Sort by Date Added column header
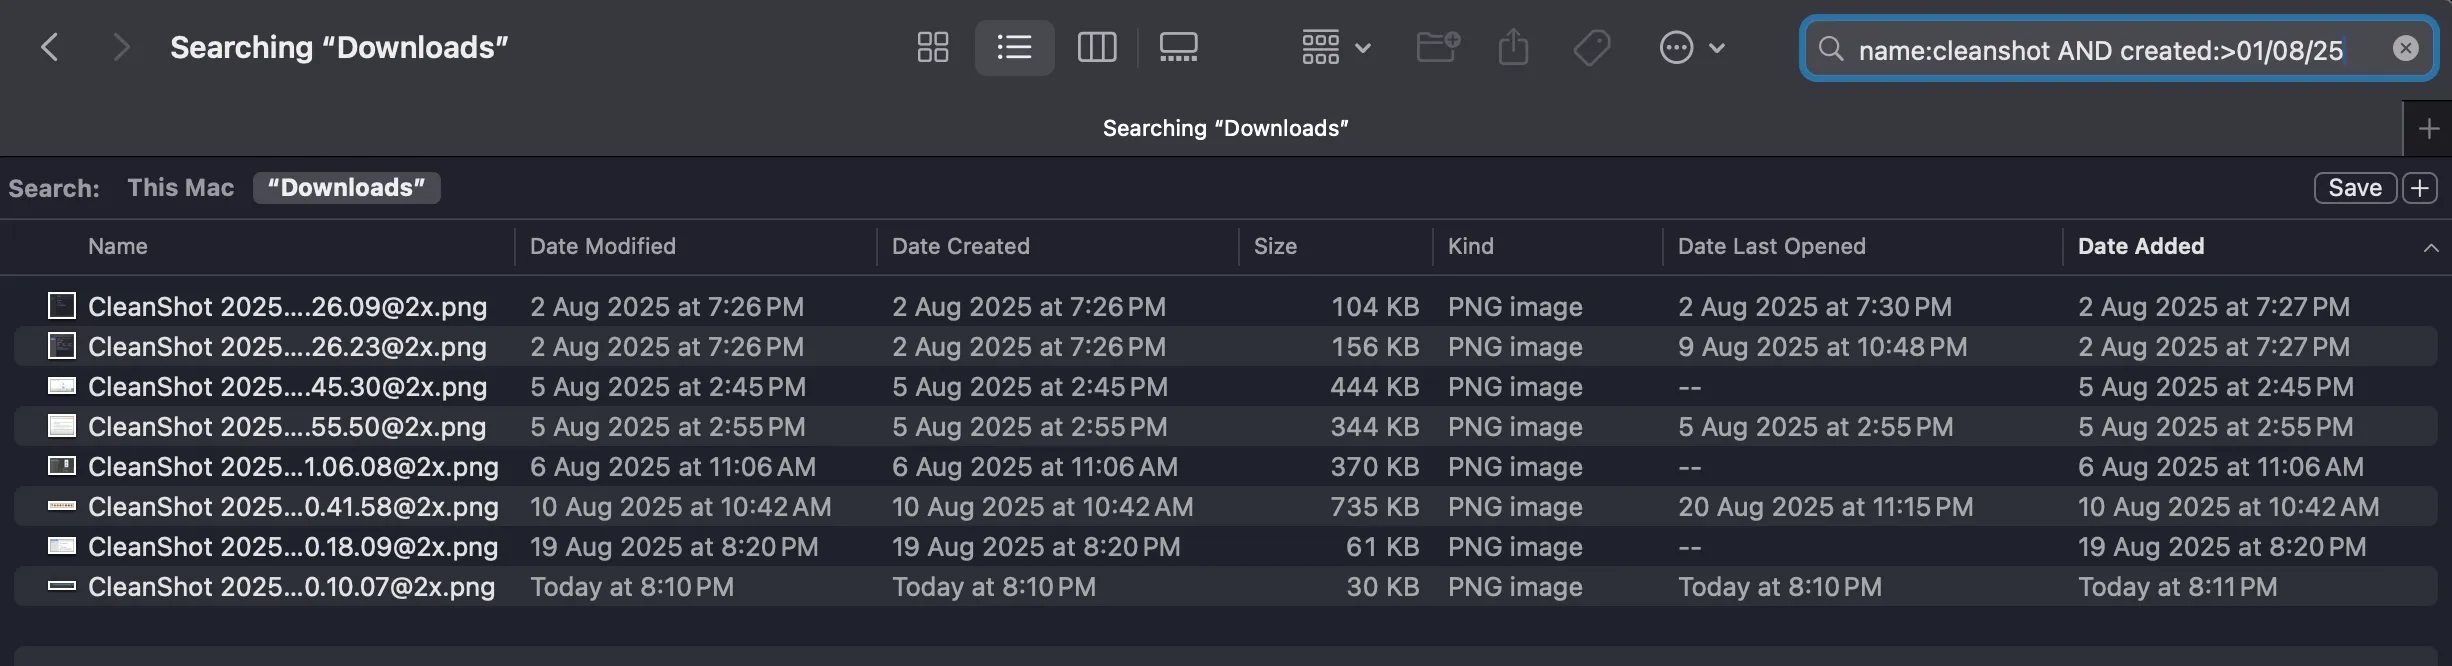Image resolution: width=2452 pixels, height=666 pixels. [x=2140, y=246]
